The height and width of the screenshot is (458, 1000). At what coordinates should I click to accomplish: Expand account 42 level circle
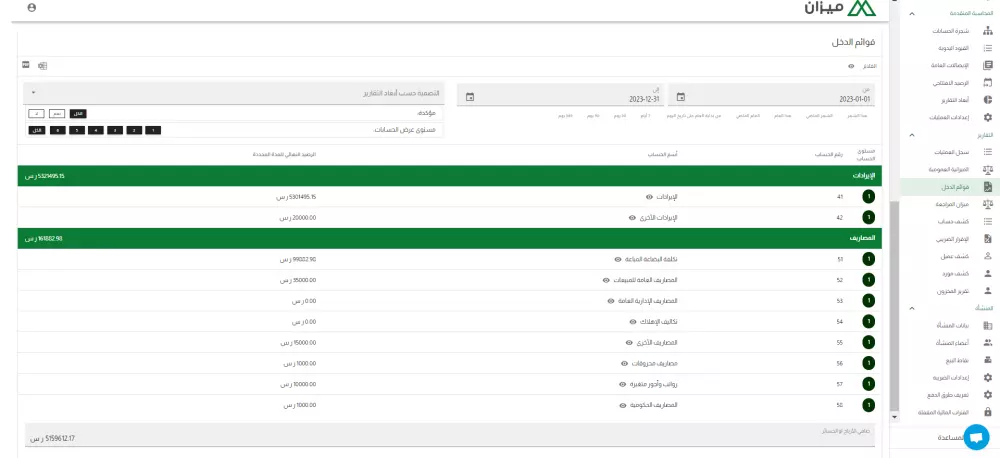point(868,218)
